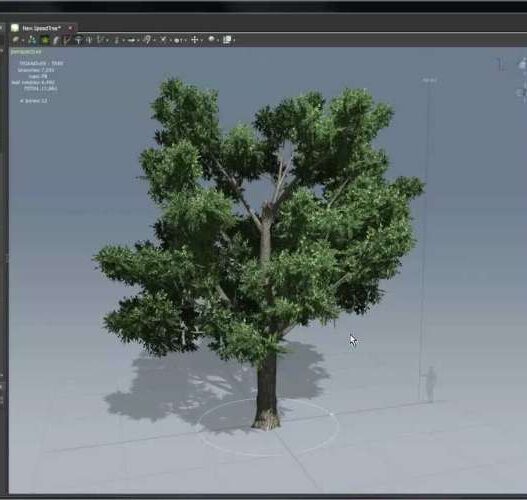Image resolution: width=527 pixels, height=500 pixels.
Task: Open the dropdown beside the second sphere icon
Action: point(218,41)
